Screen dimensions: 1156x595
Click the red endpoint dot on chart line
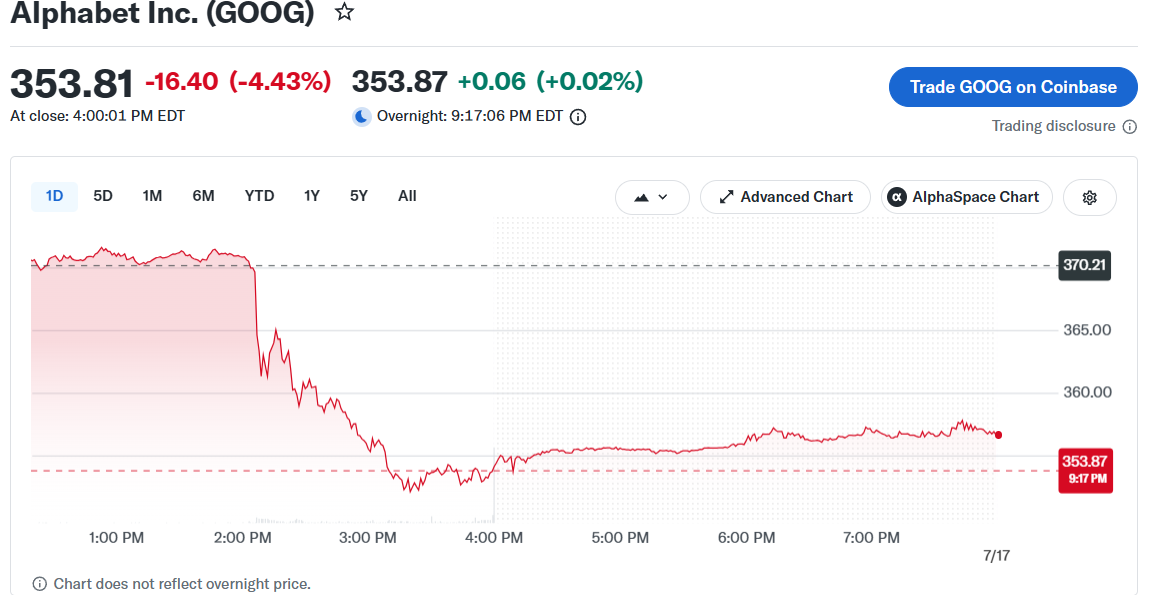[x=998, y=435]
